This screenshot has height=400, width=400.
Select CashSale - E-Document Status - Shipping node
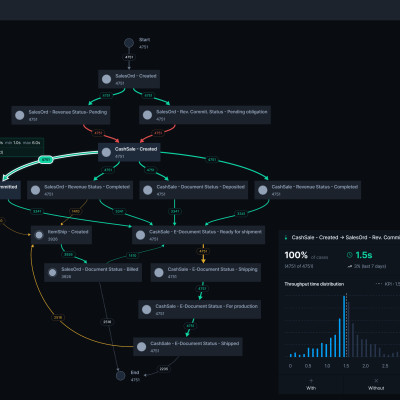click(206, 273)
